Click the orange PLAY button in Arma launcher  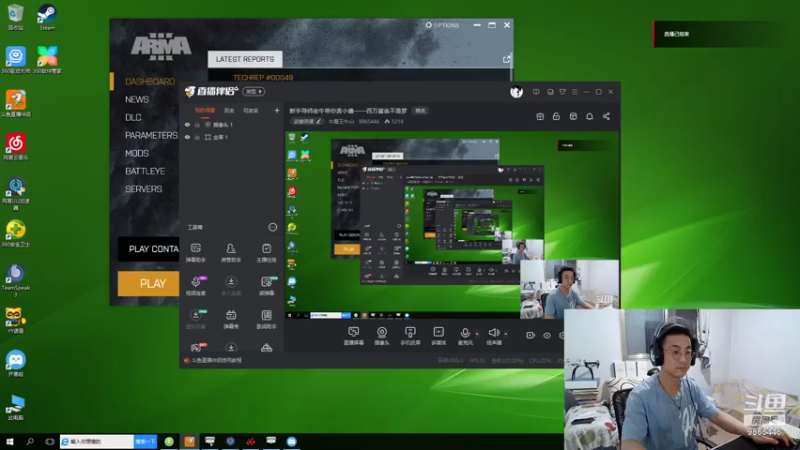[x=148, y=284]
